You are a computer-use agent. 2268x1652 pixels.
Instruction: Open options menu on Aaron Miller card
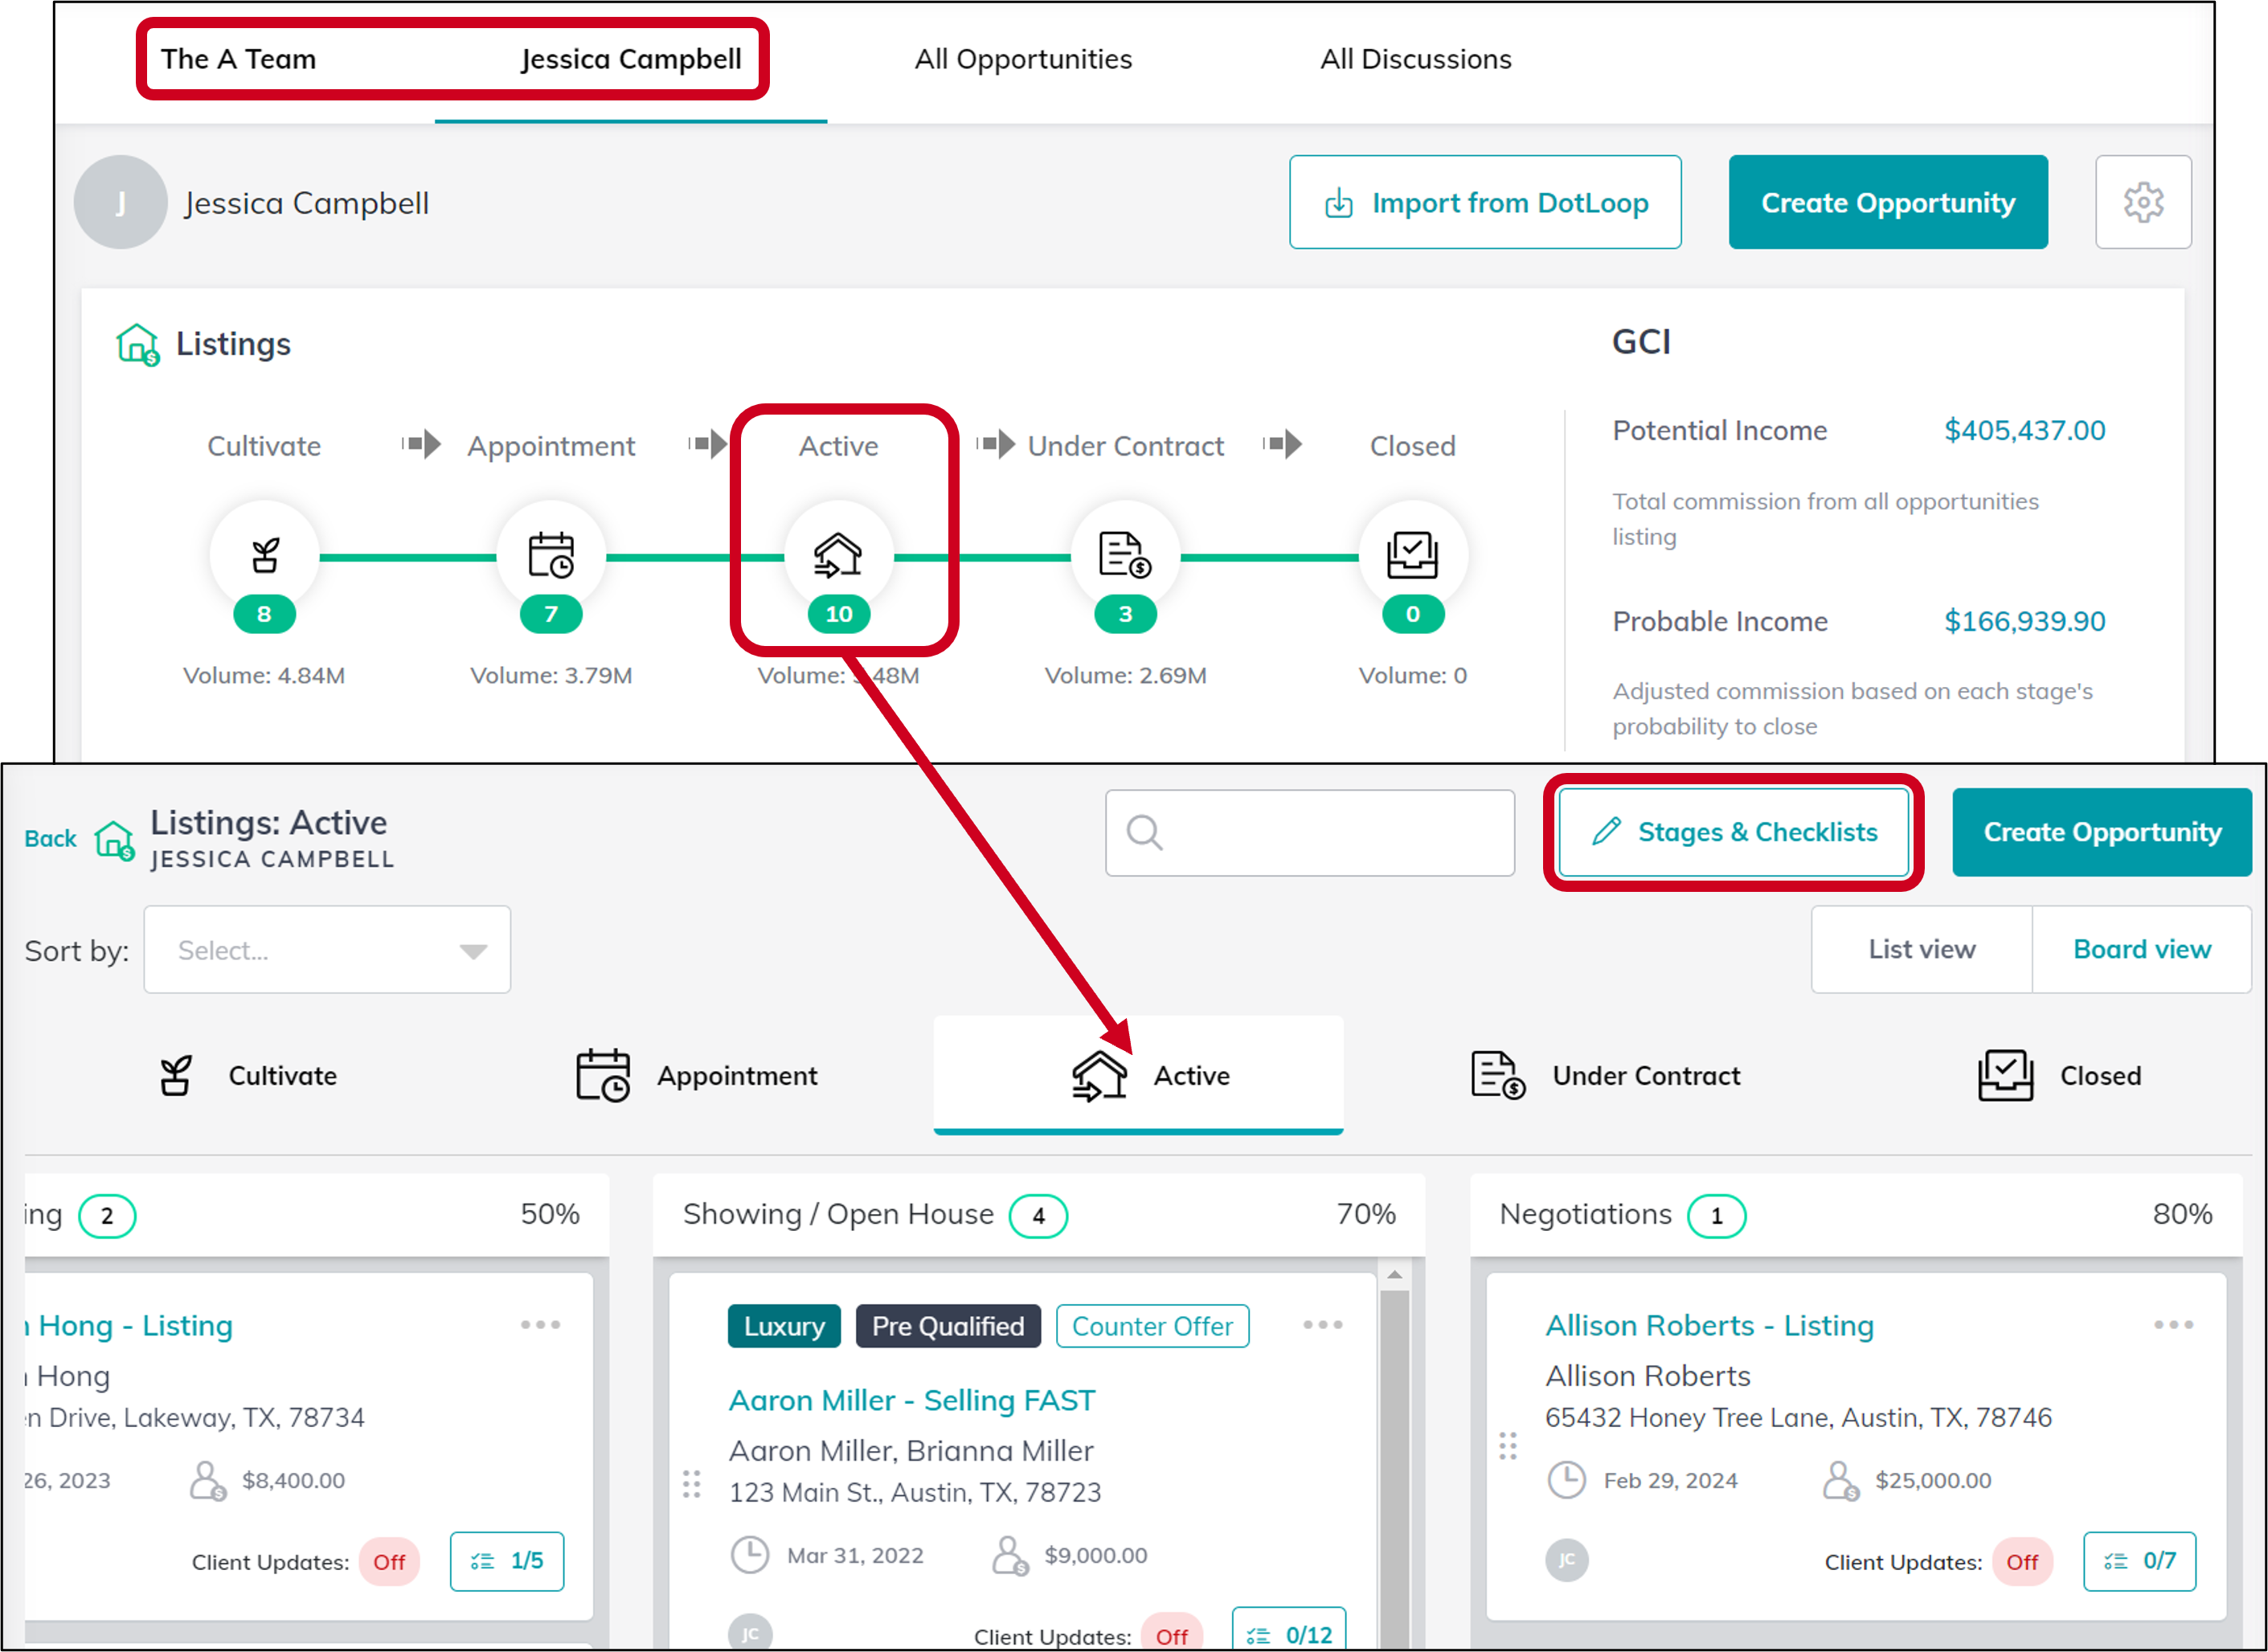coord(1322,1325)
